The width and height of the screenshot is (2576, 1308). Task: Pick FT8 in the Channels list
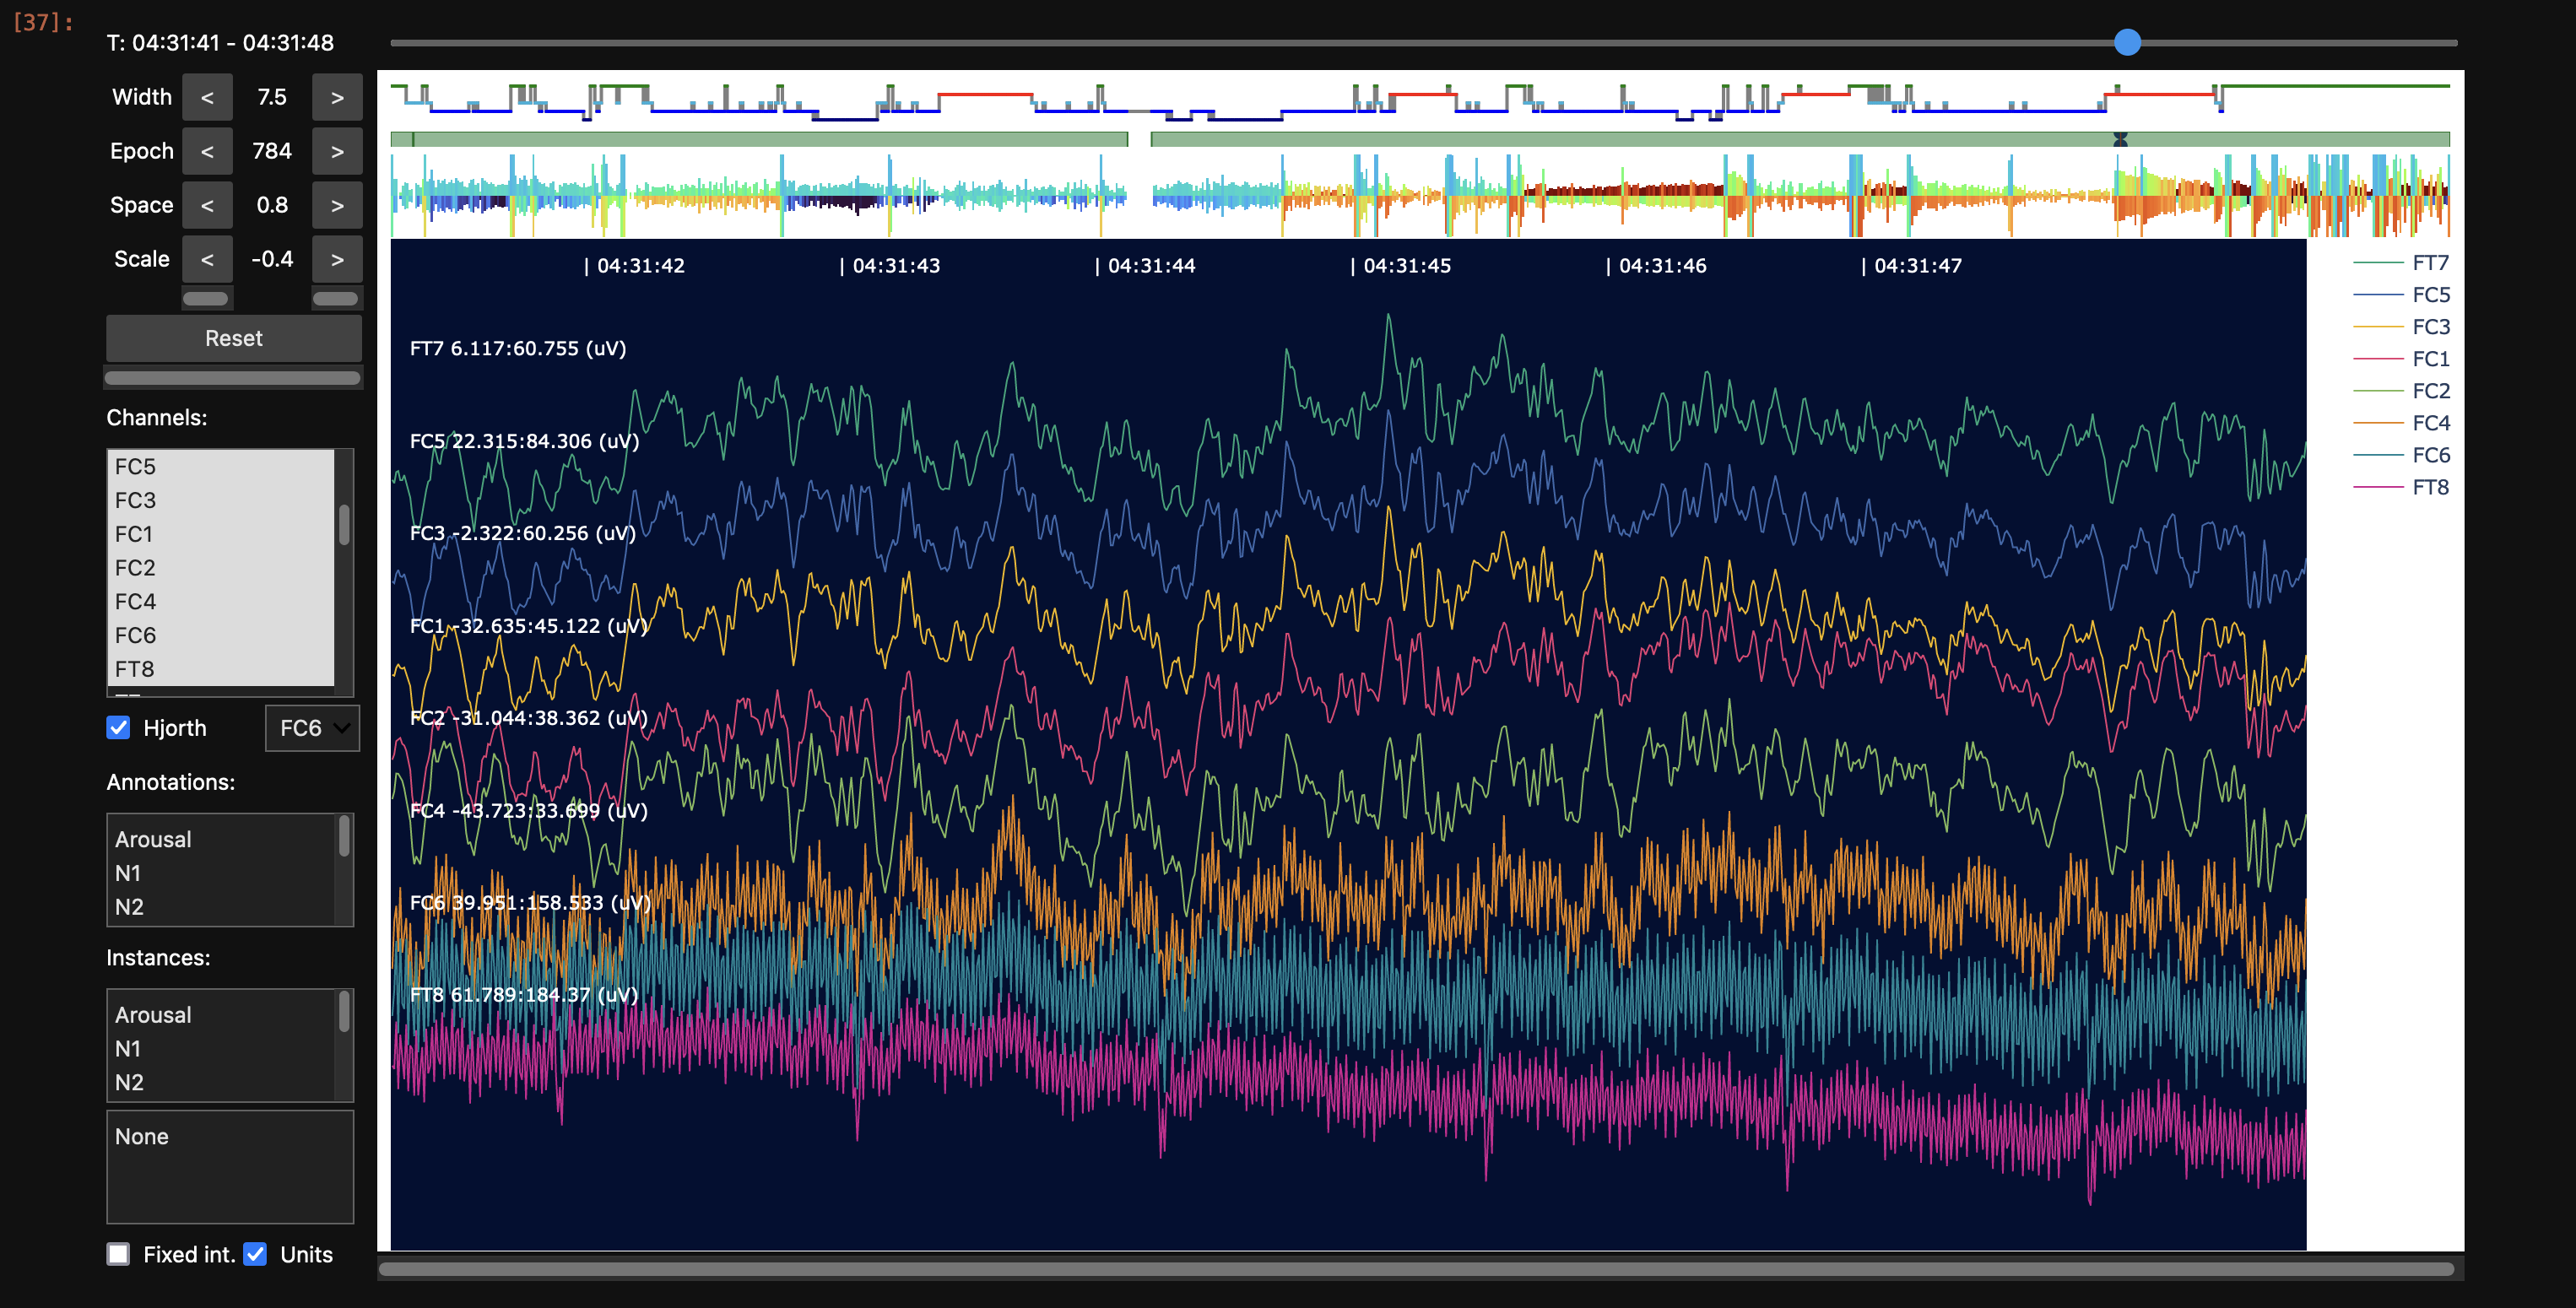(x=135, y=669)
